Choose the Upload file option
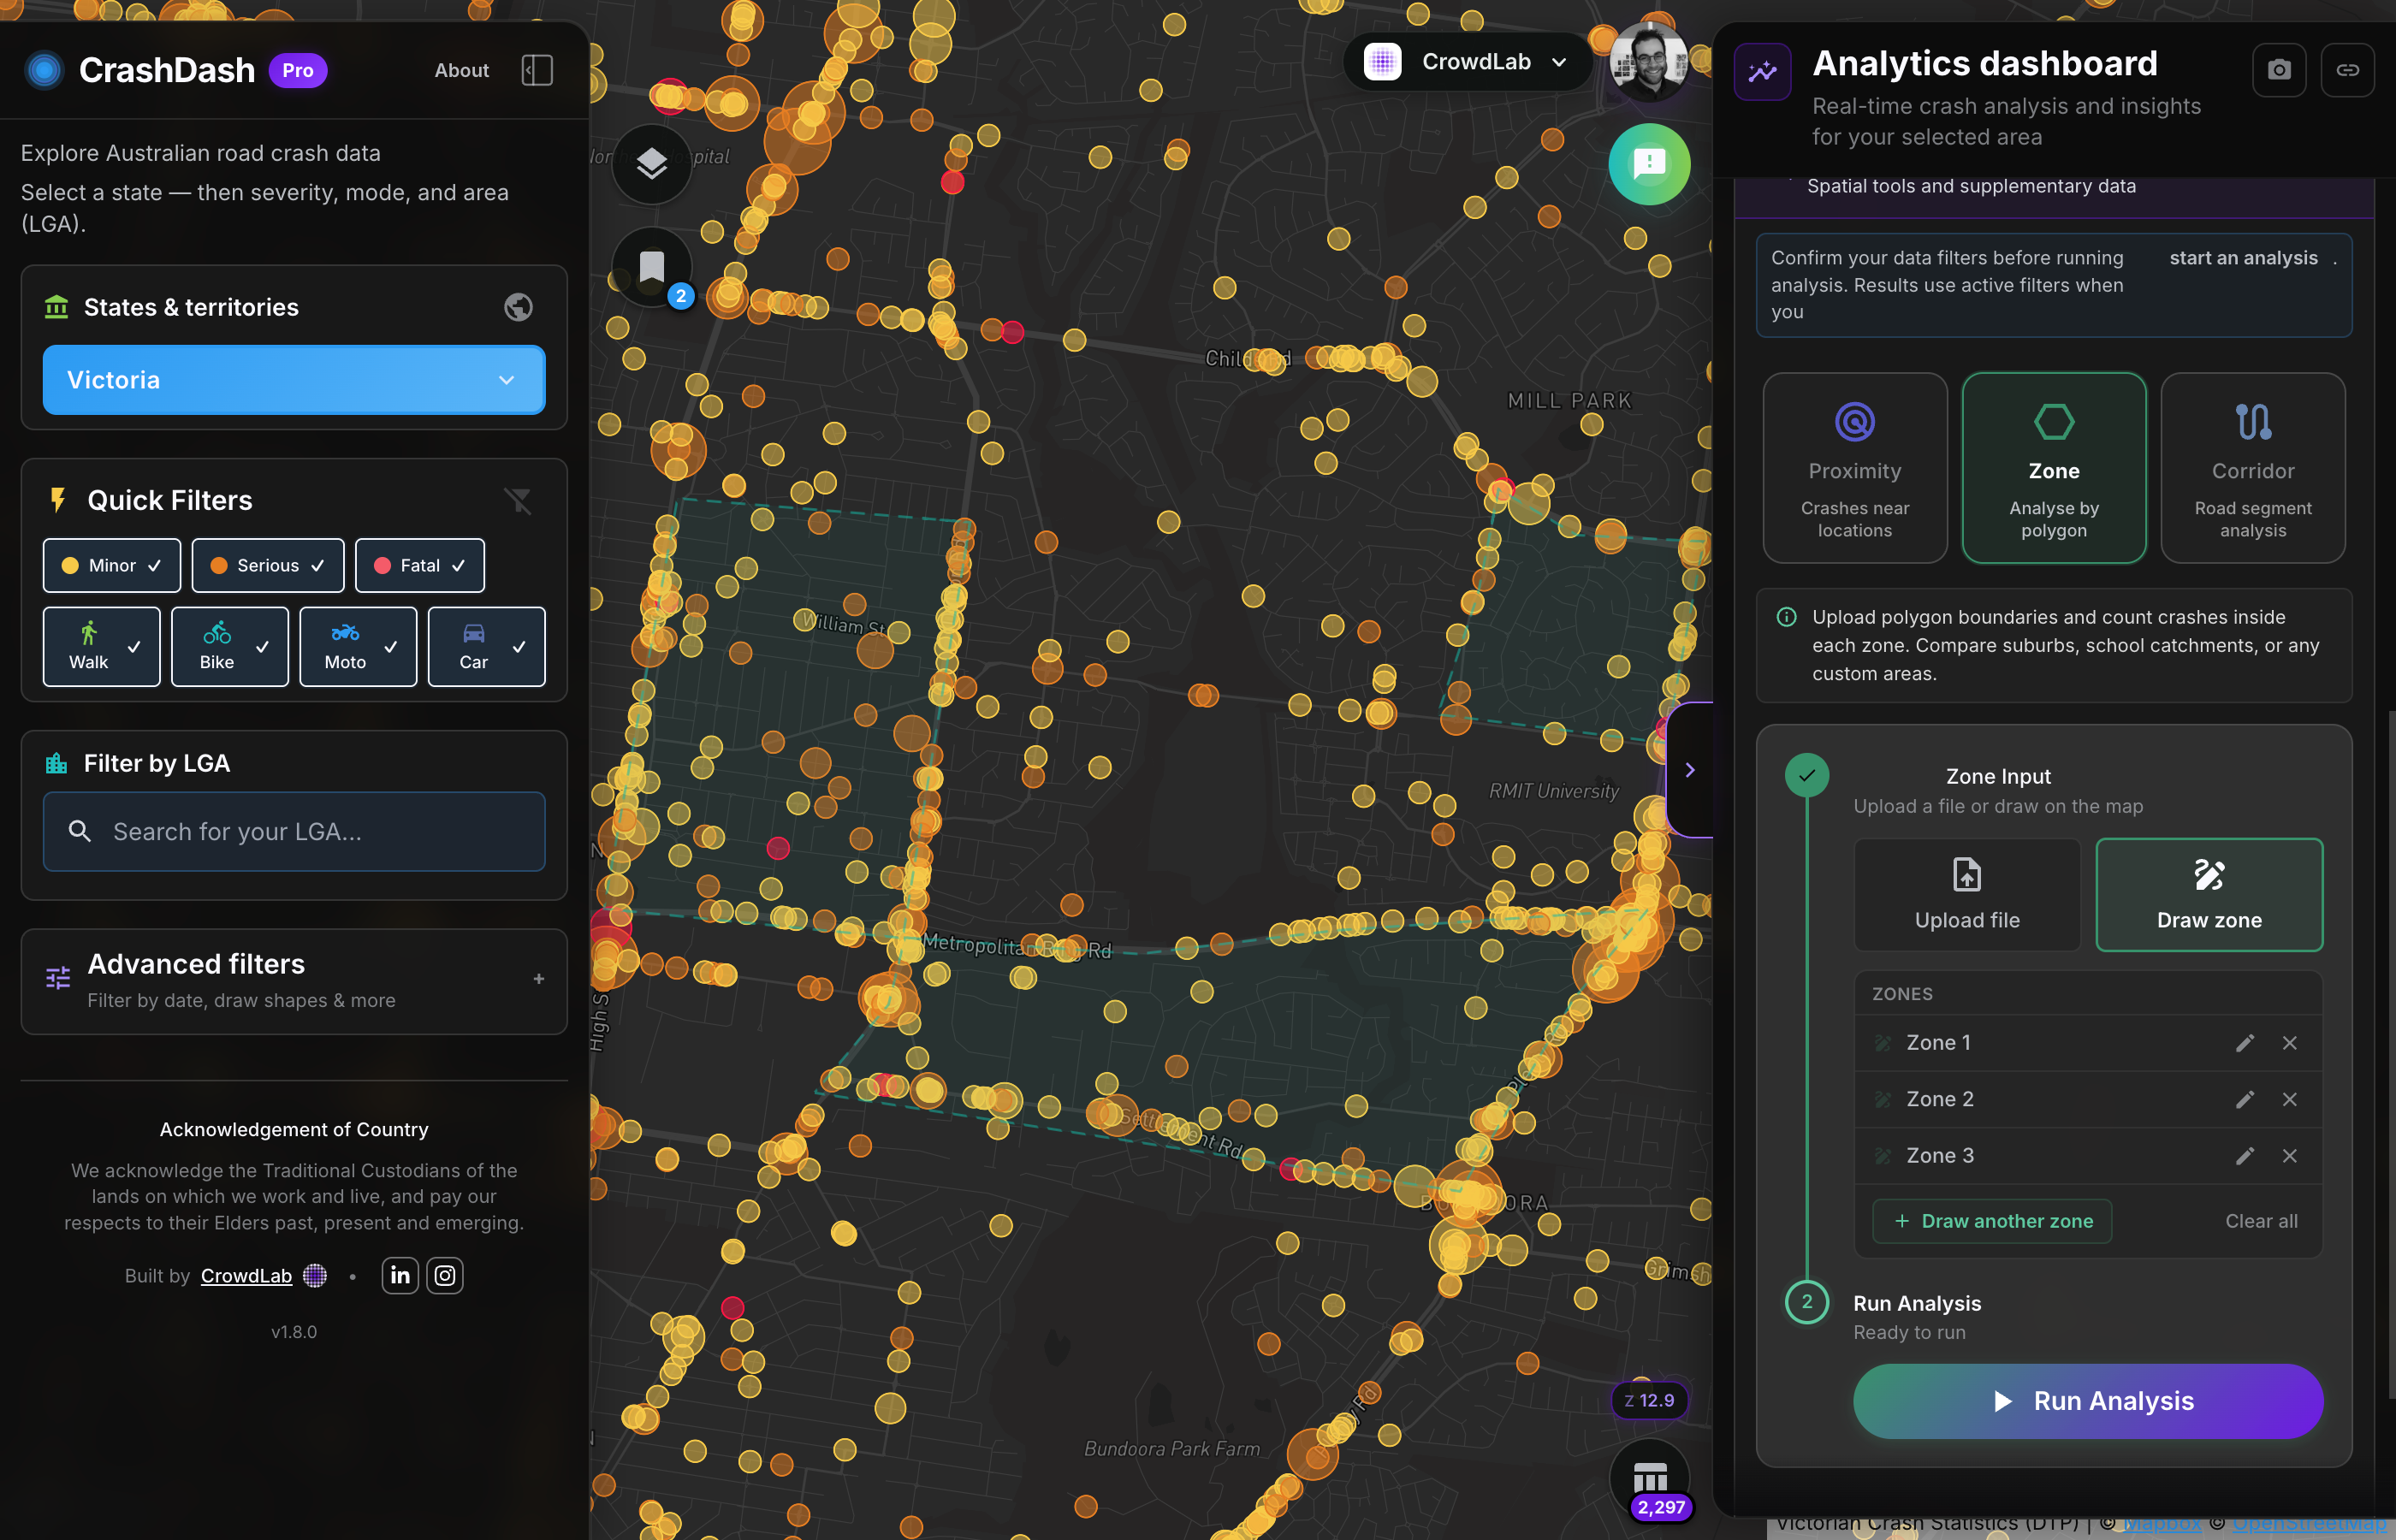 tap(1967, 894)
